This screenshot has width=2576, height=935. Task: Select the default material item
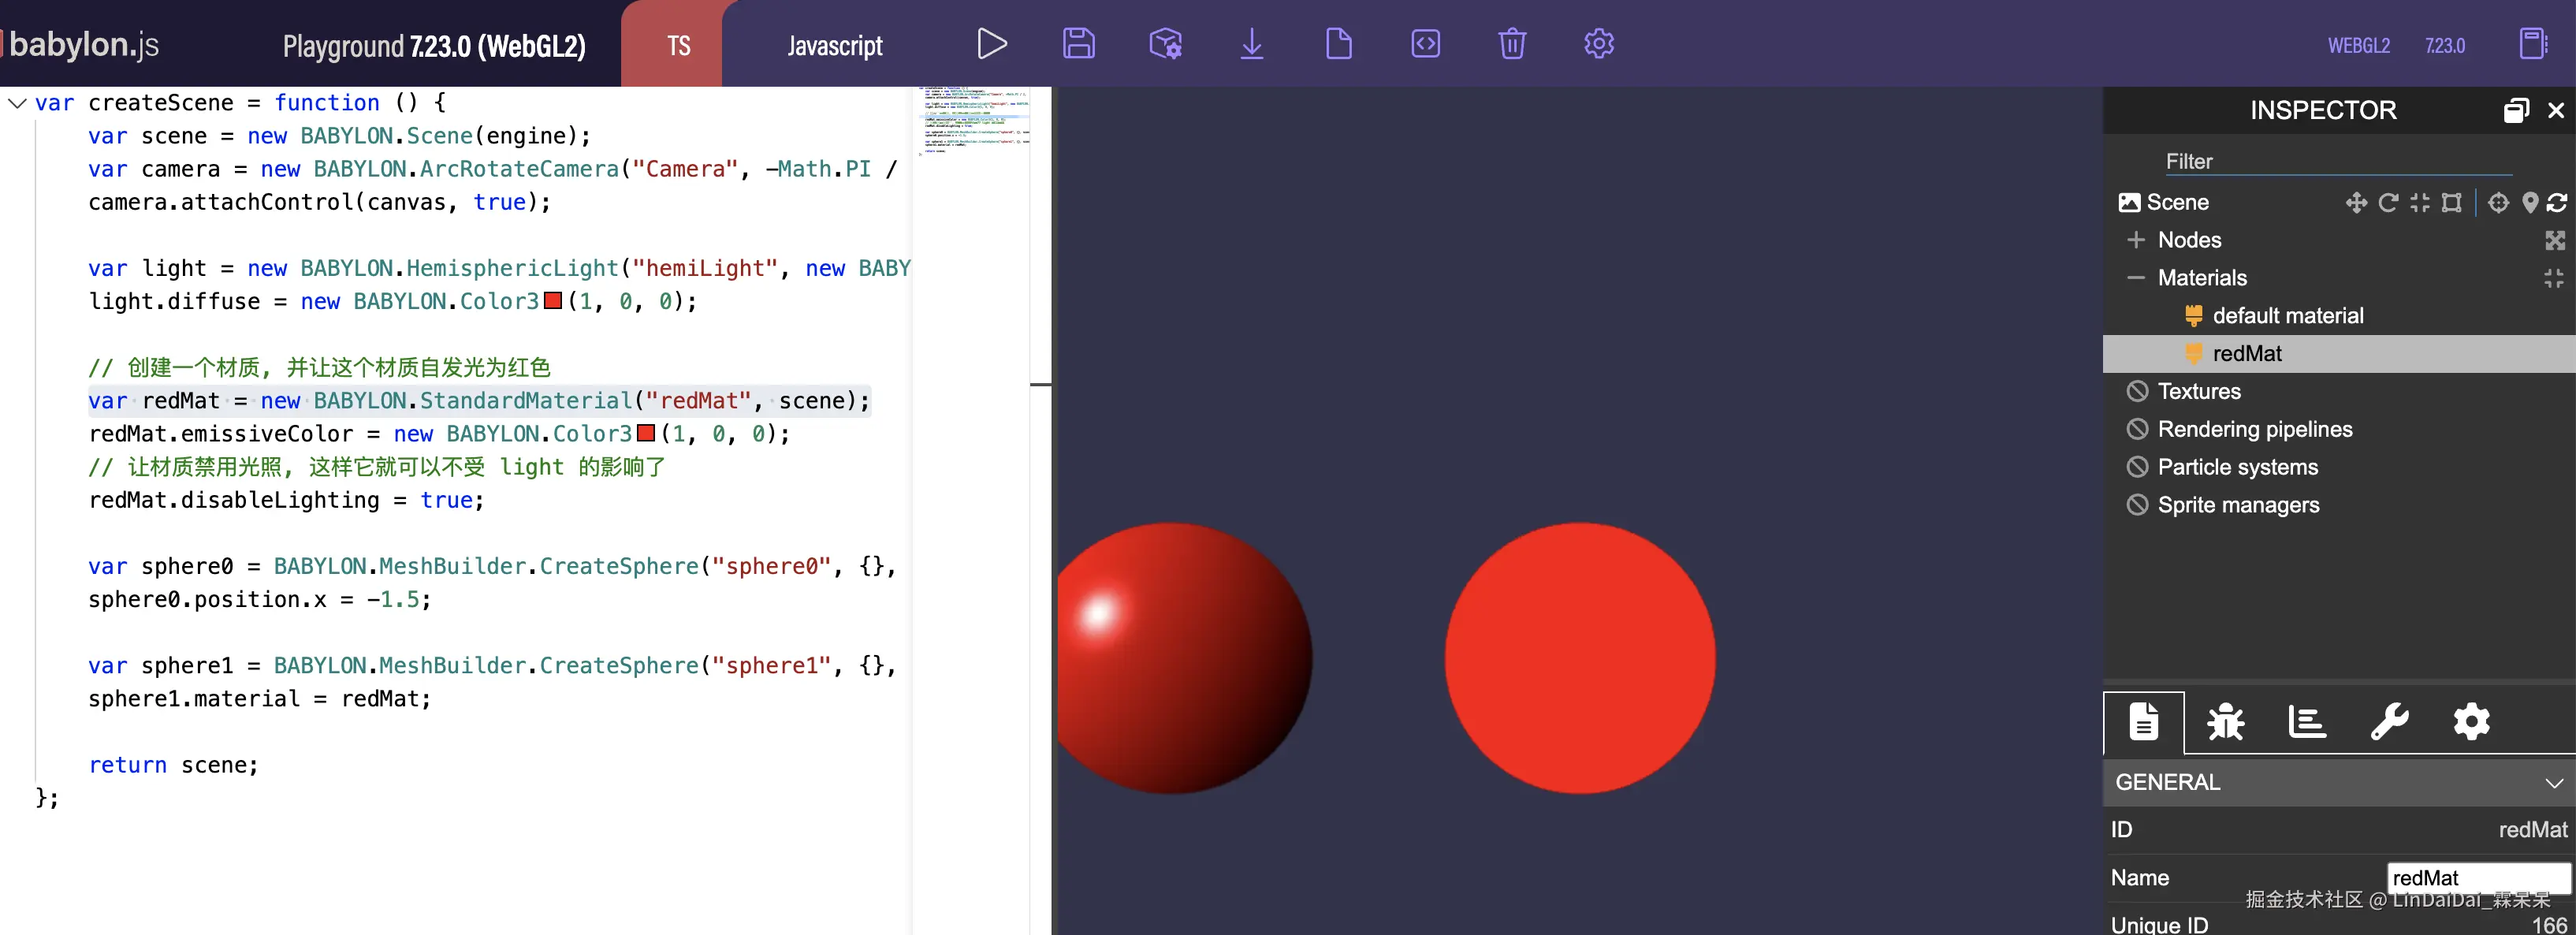click(2287, 316)
